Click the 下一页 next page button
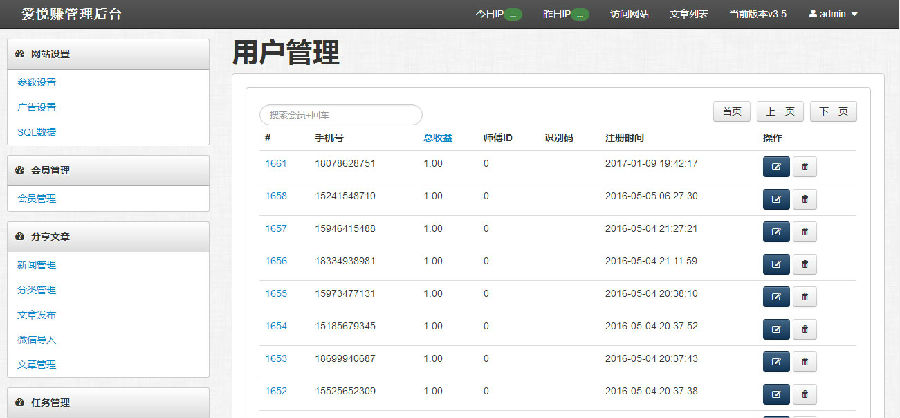 tap(833, 112)
